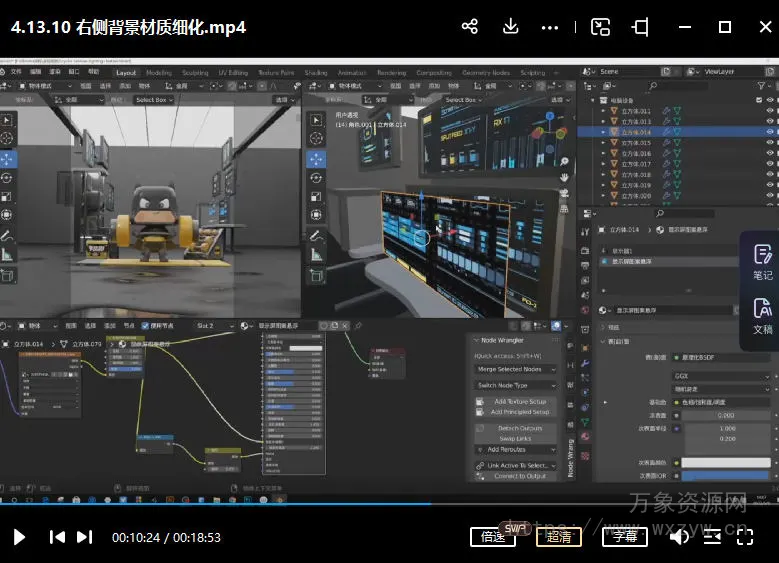Open the playlist icon in player bar
779x563 pixels.
[x=712, y=537]
